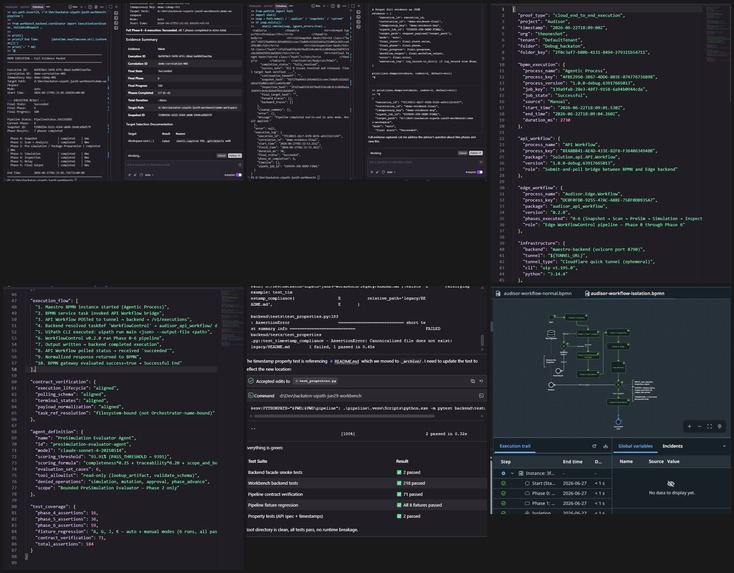734x573 pixels.
Task: Copy the Accepted edits entry using its copy icon
Action: pyautogui.click(x=473, y=381)
